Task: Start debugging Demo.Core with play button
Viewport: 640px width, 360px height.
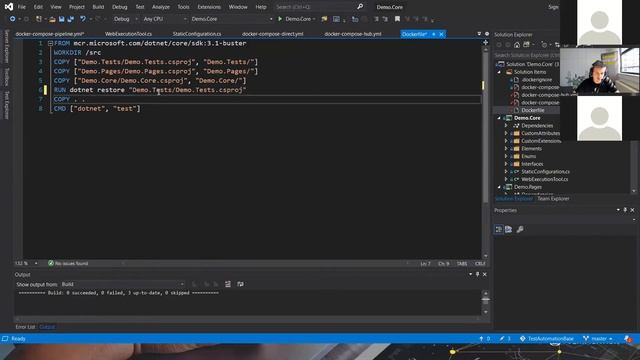Action: point(280,19)
